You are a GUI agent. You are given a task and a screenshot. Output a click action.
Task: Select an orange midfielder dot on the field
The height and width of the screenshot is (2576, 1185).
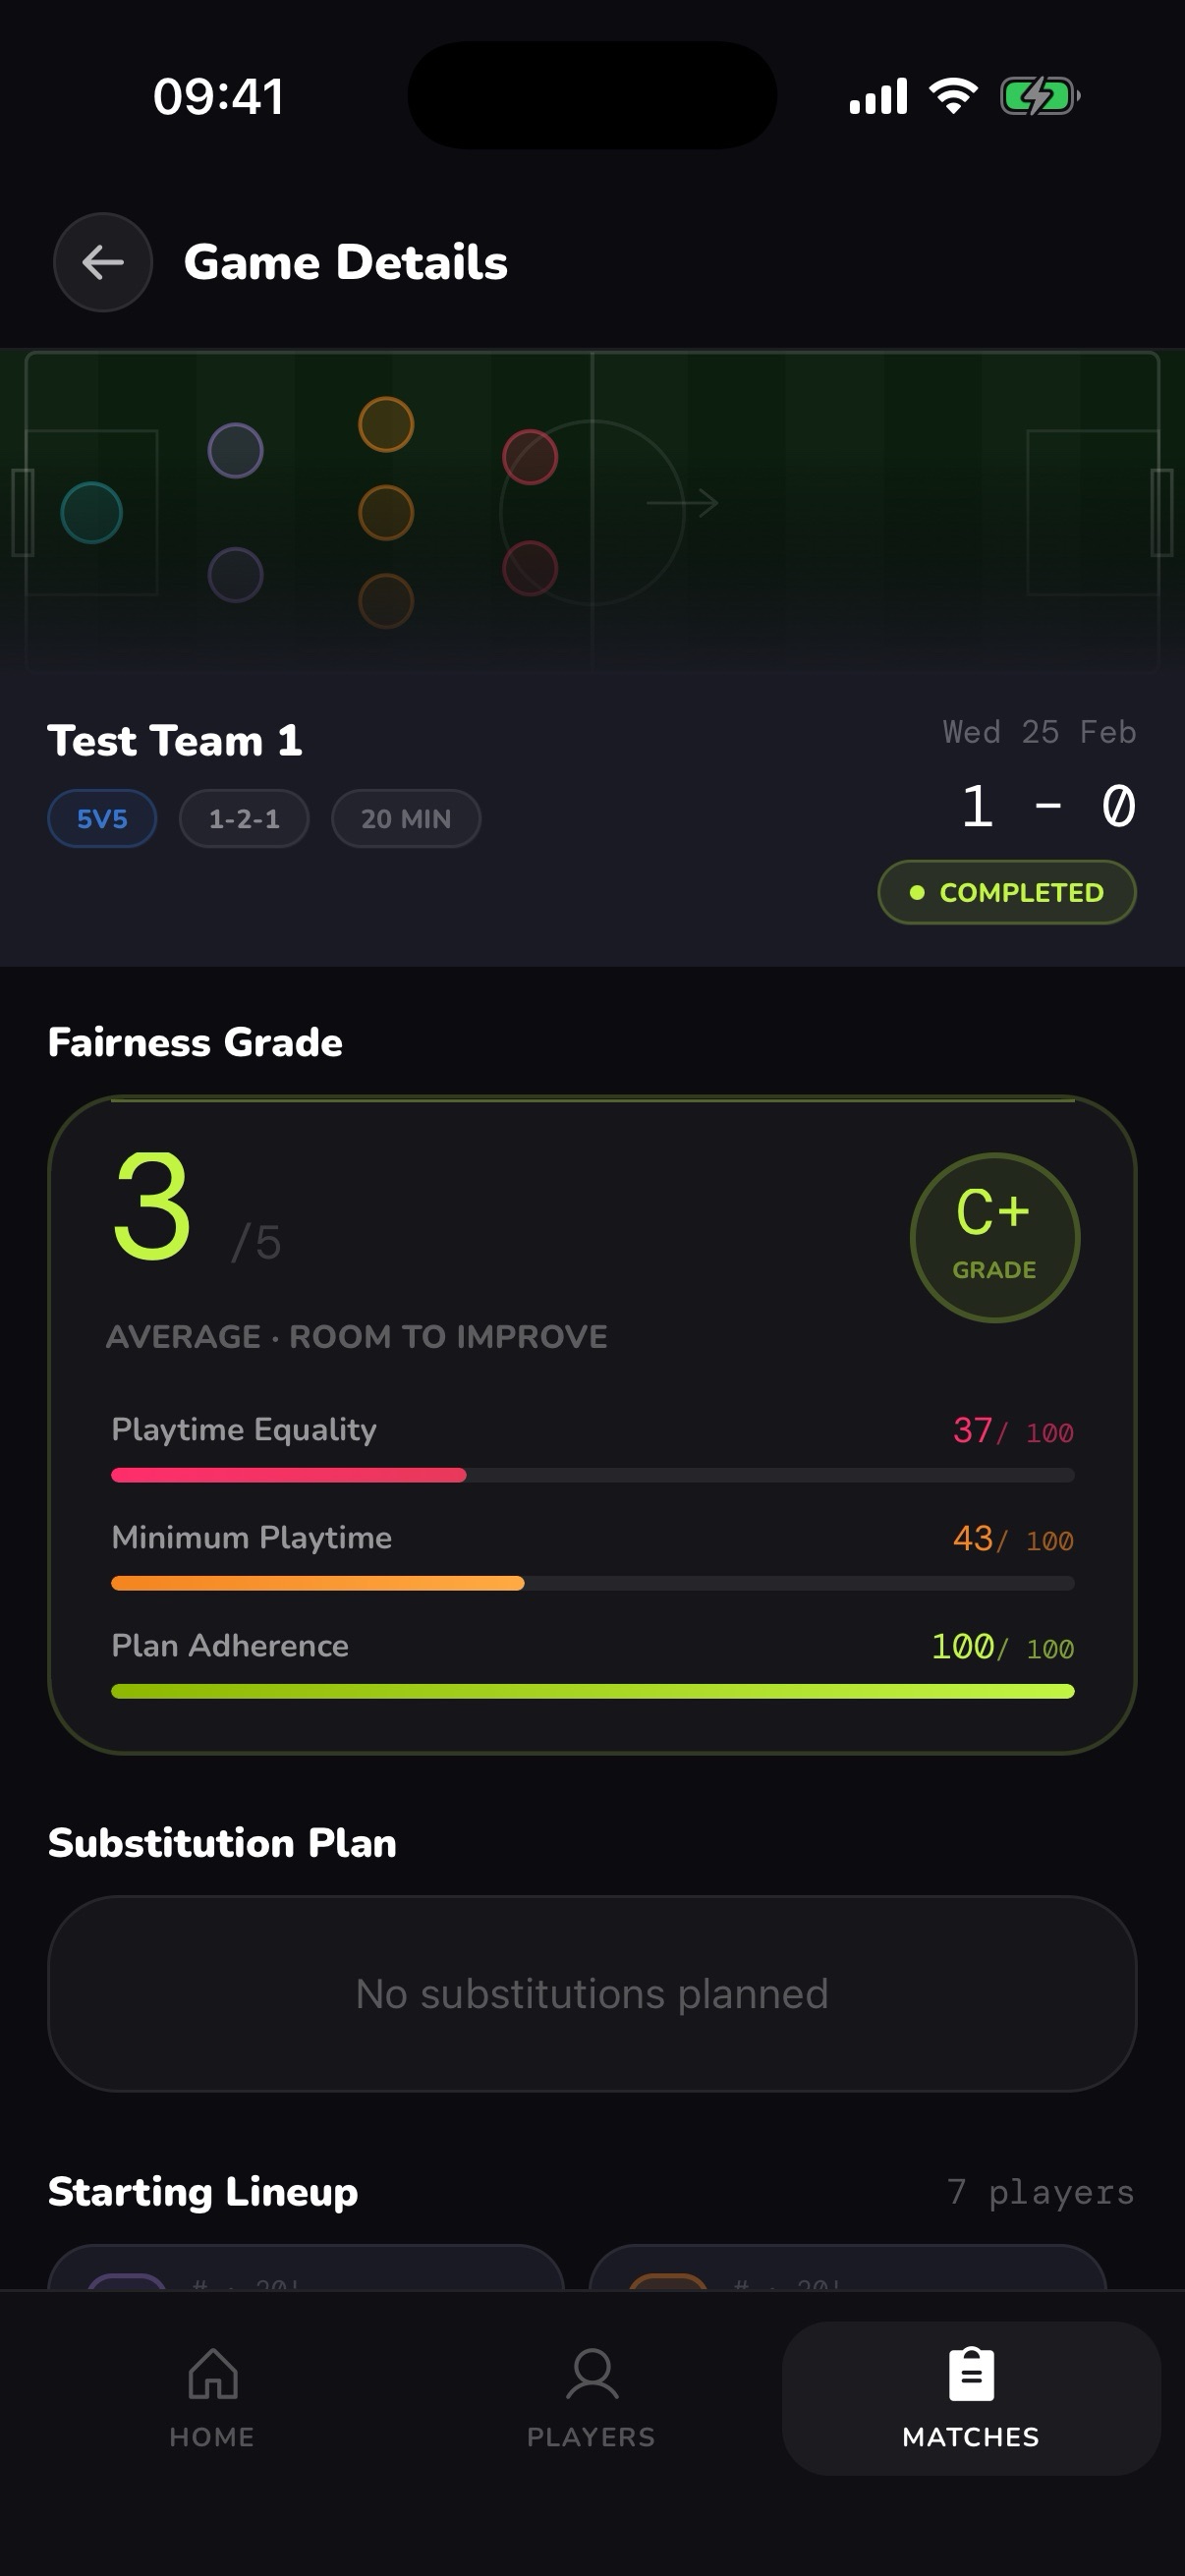coord(385,510)
